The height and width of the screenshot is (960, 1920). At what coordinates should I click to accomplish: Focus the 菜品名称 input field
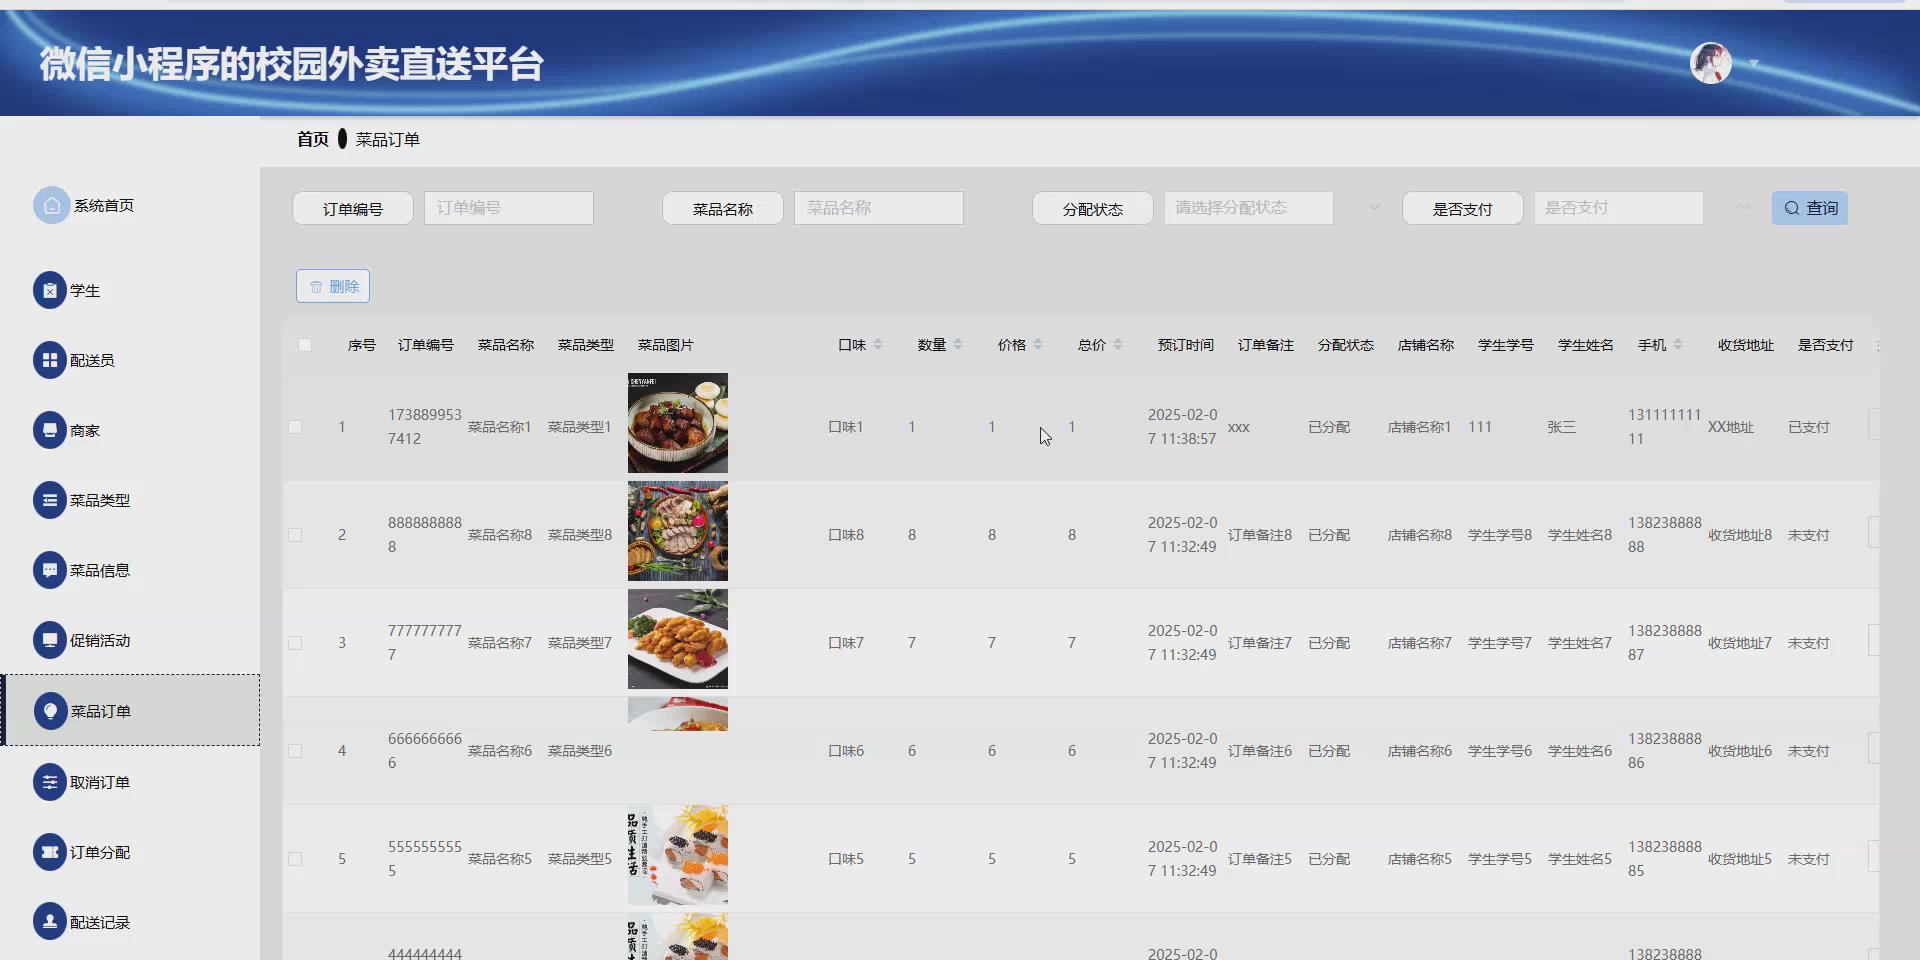click(879, 208)
